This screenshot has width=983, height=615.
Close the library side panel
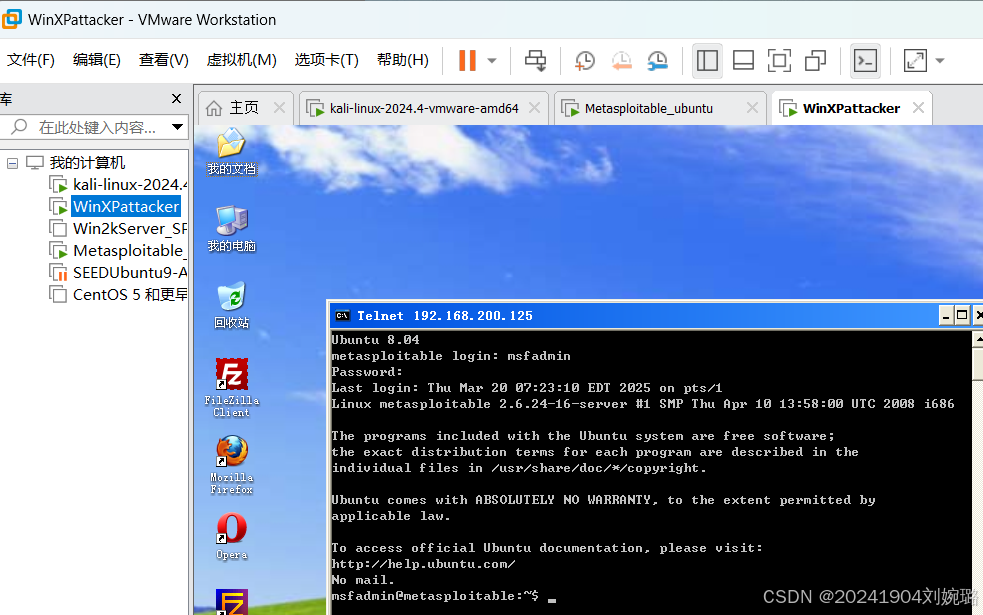[x=176, y=98]
